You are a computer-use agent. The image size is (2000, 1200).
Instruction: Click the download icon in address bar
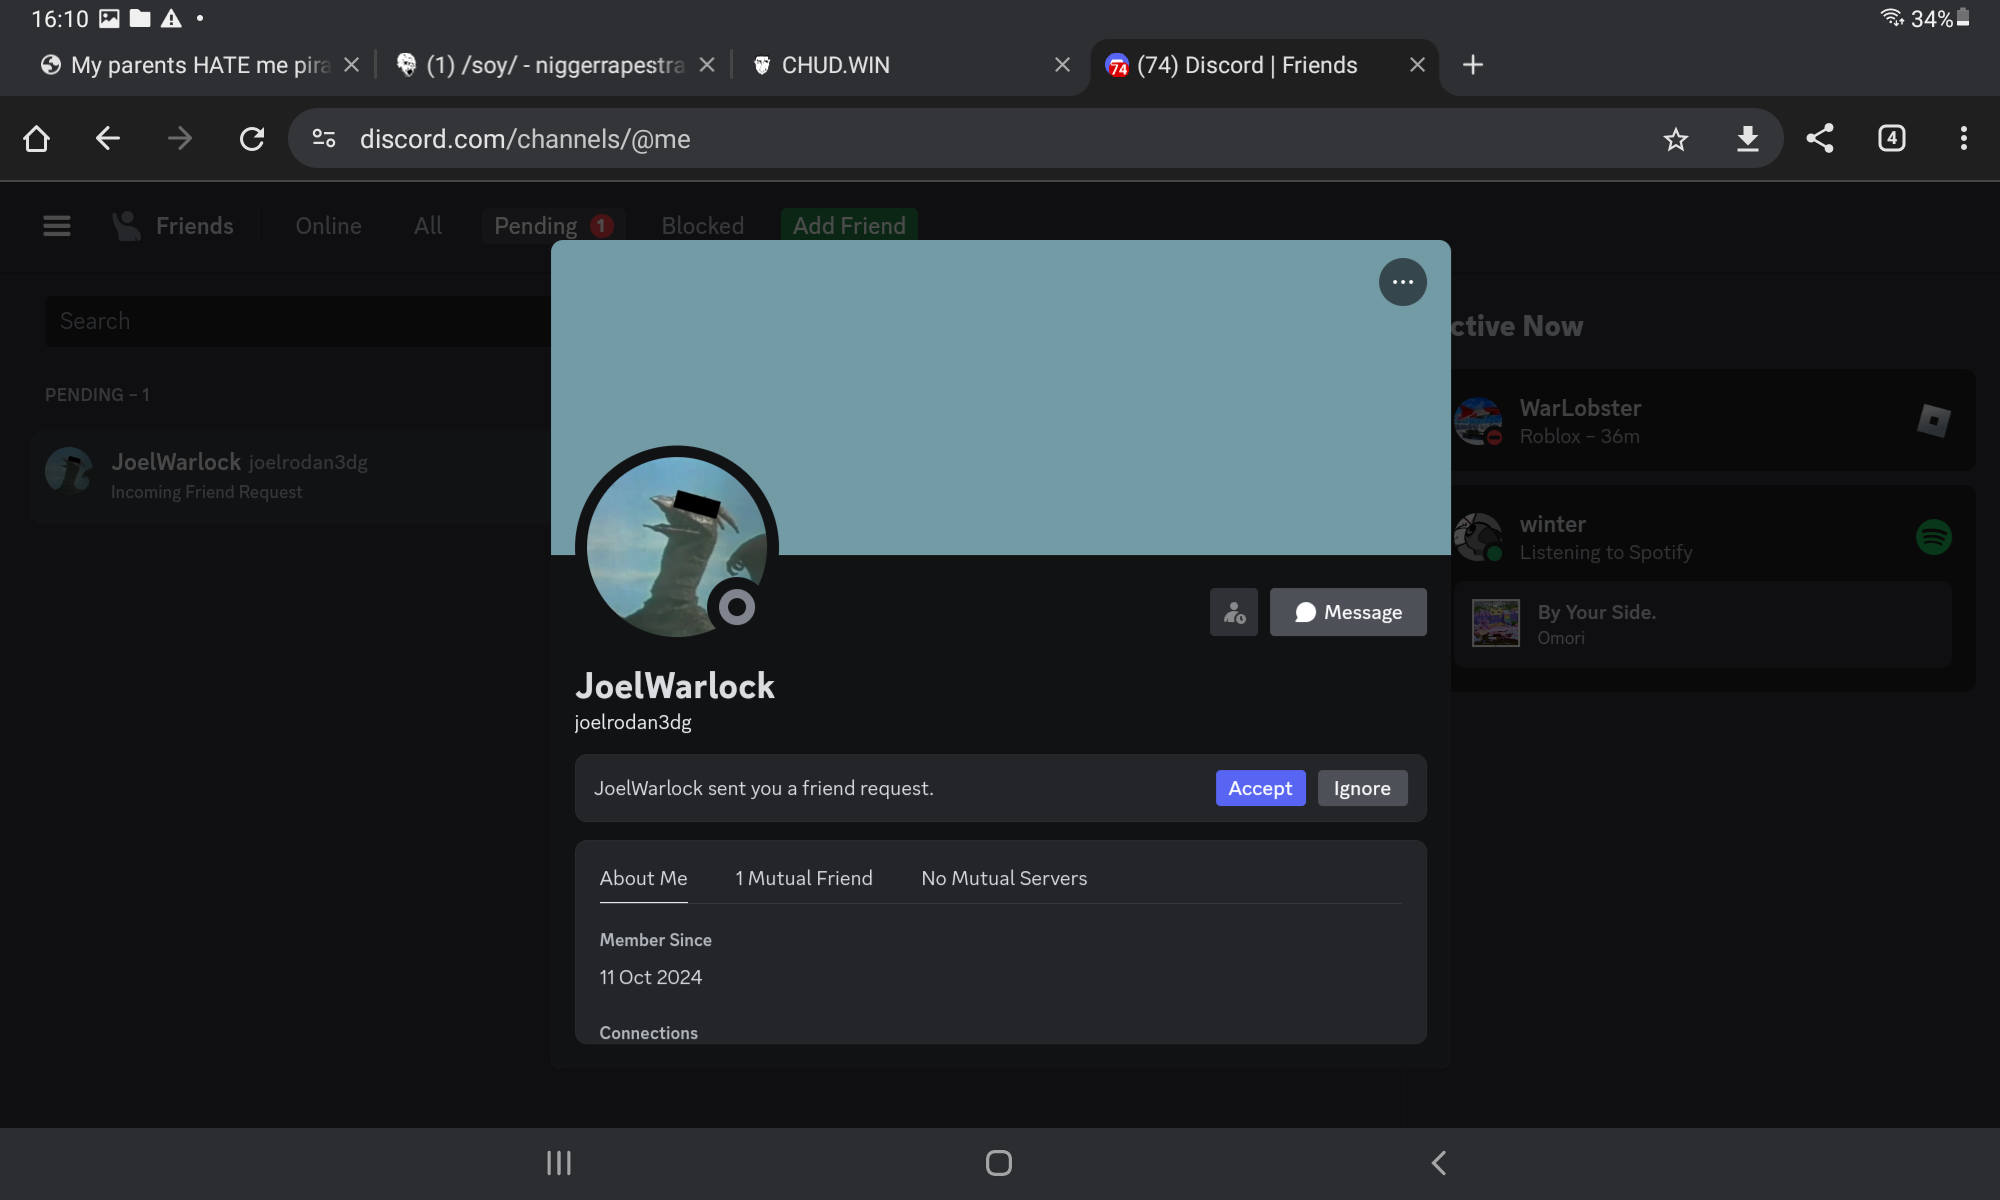(1748, 139)
